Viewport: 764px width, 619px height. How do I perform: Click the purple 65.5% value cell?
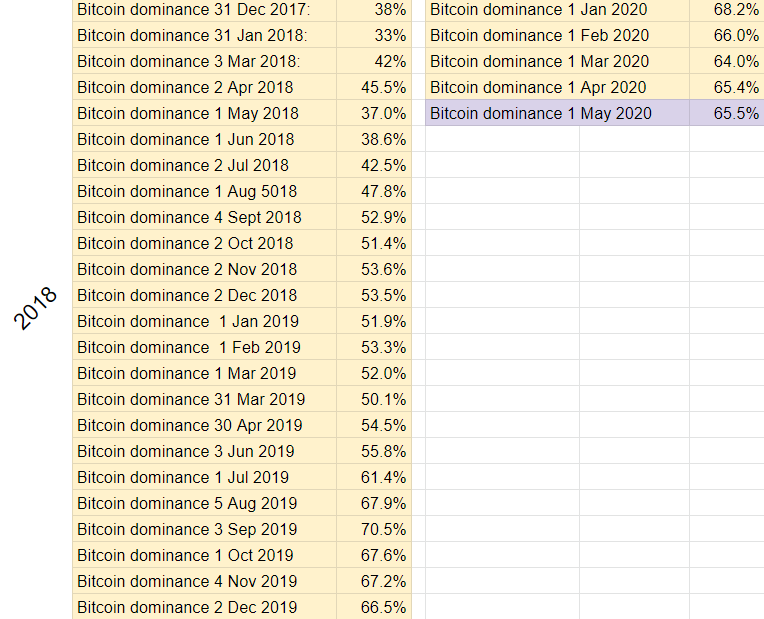pos(726,113)
